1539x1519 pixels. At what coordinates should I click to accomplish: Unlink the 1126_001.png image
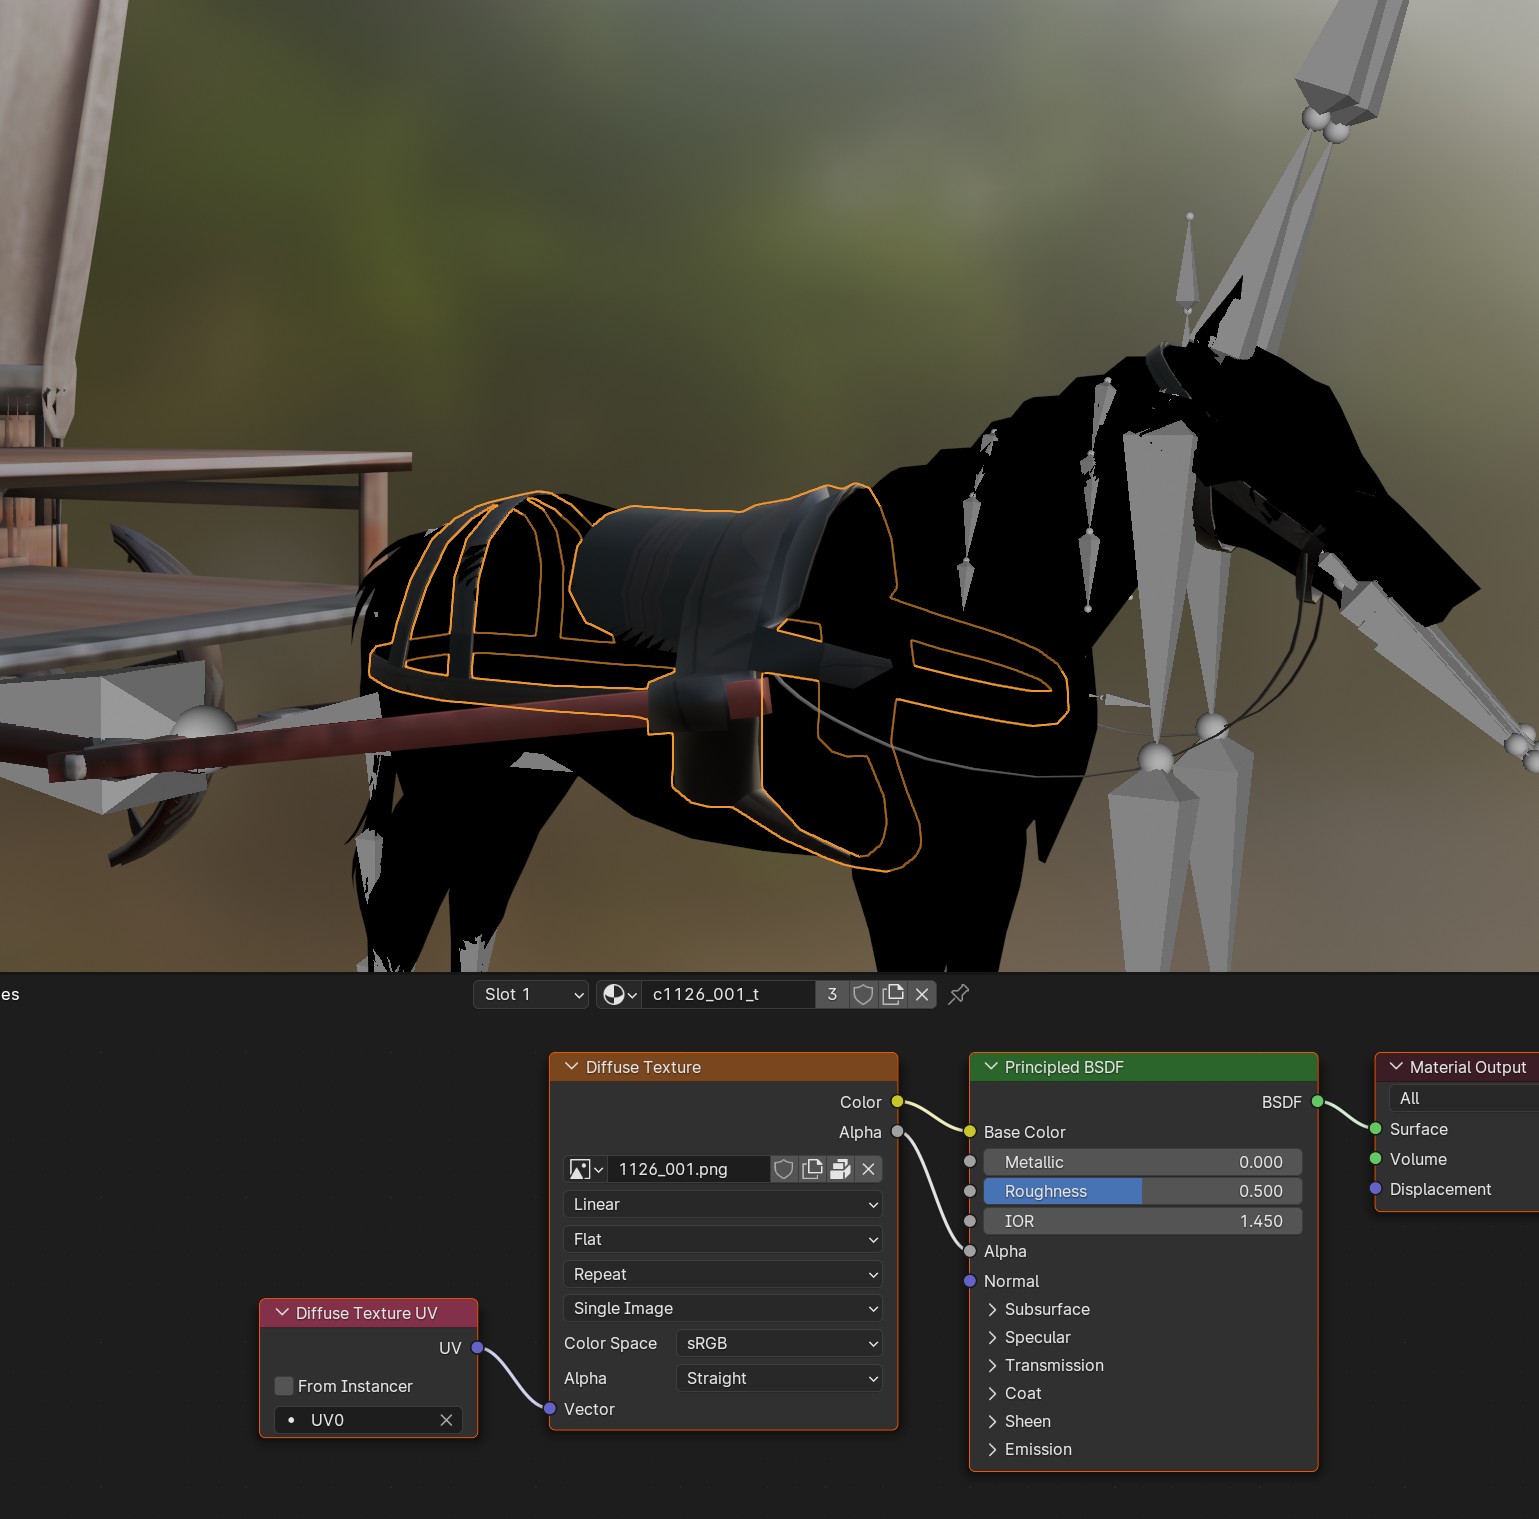click(x=868, y=1169)
